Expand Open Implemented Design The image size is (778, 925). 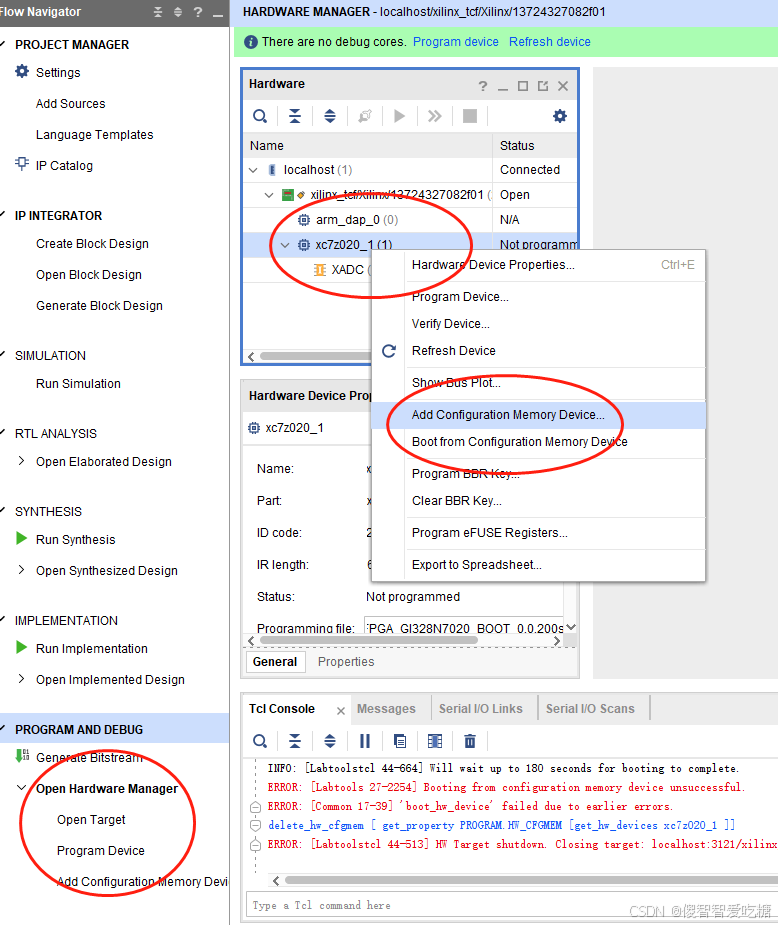pos(21,679)
